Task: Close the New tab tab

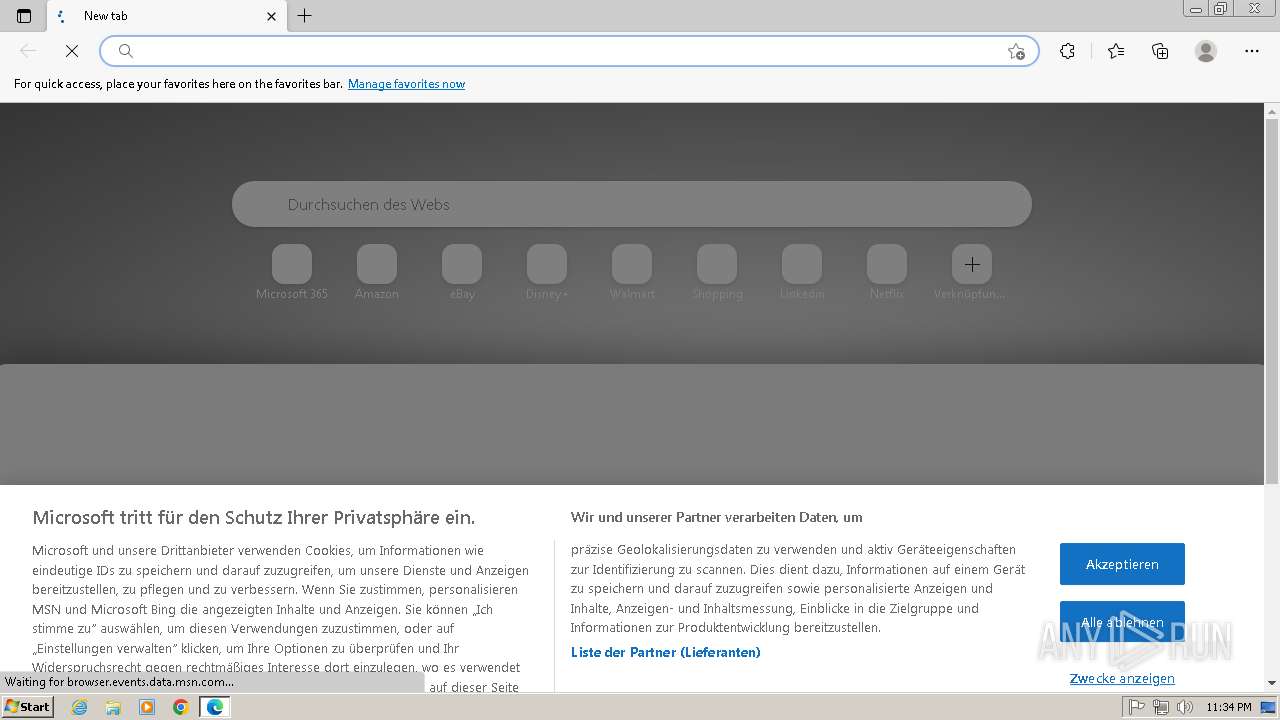Action: point(271,16)
